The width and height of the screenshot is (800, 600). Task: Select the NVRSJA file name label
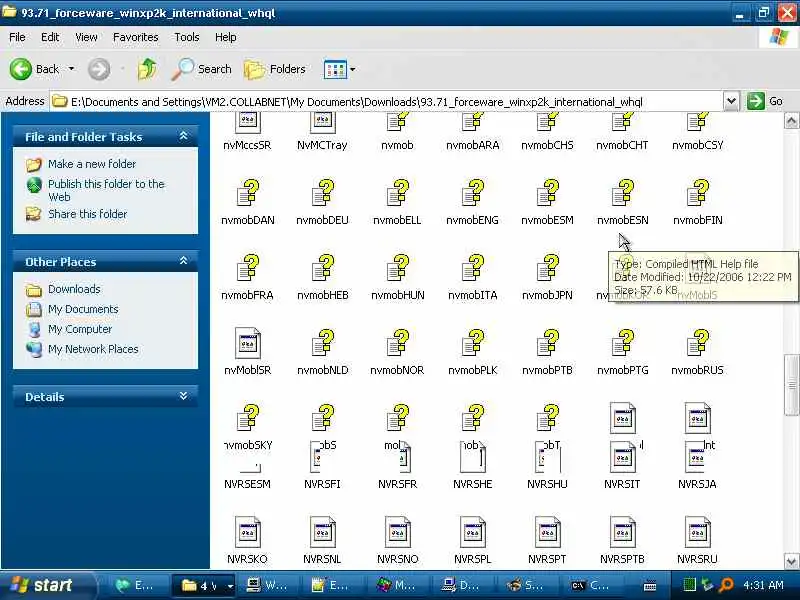(x=697, y=484)
